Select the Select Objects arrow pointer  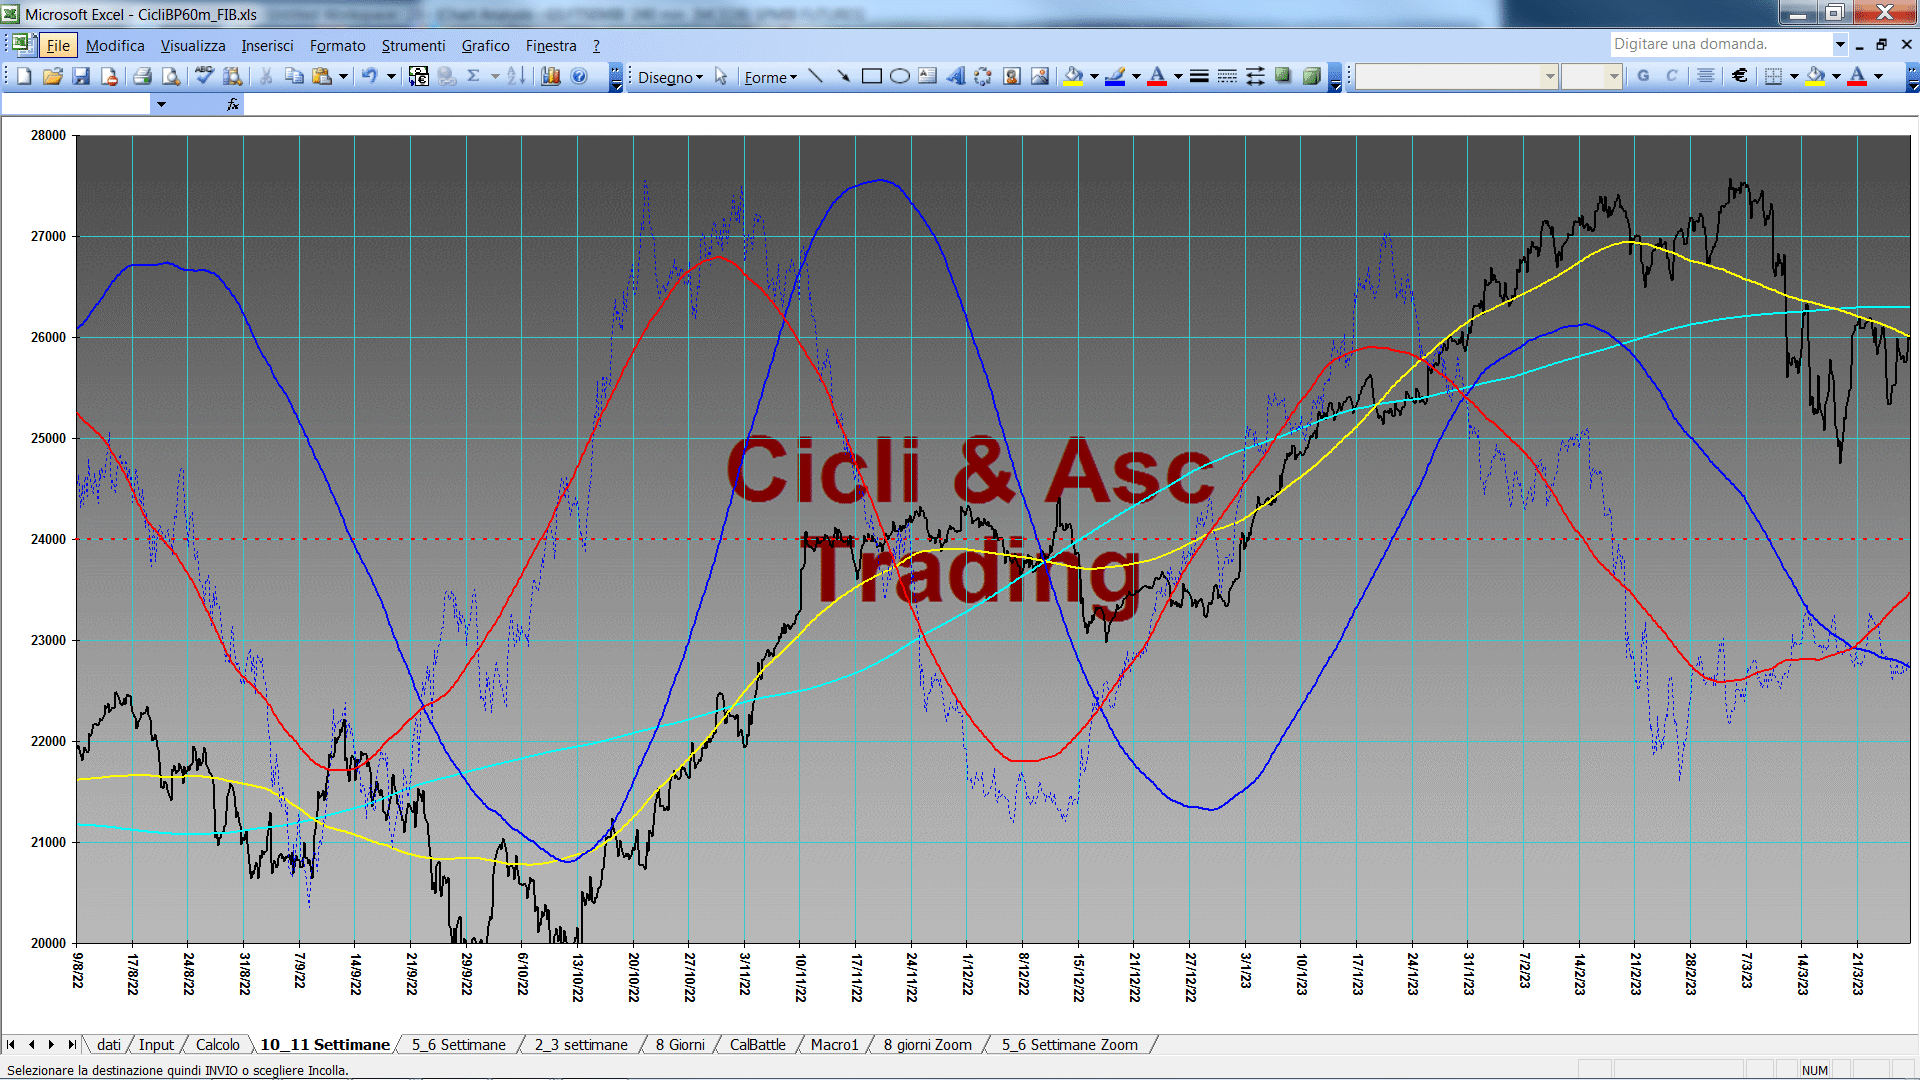pyautogui.click(x=721, y=76)
